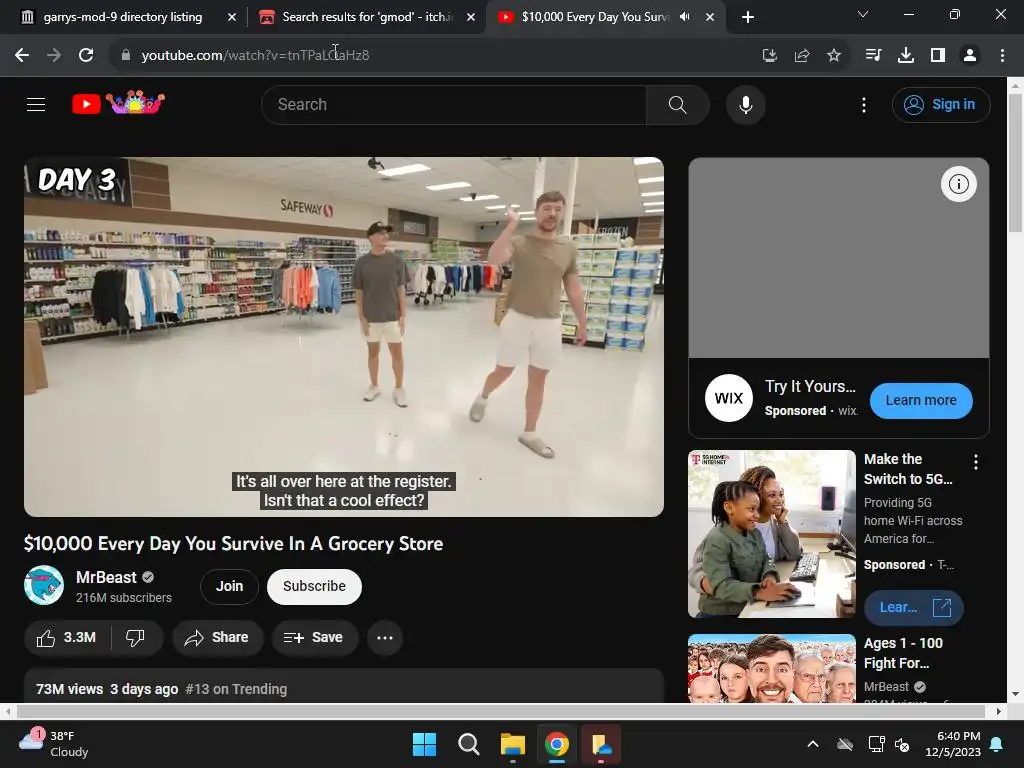Subscribe to the MrBeast channel
This screenshot has width=1024, height=768.
point(314,586)
